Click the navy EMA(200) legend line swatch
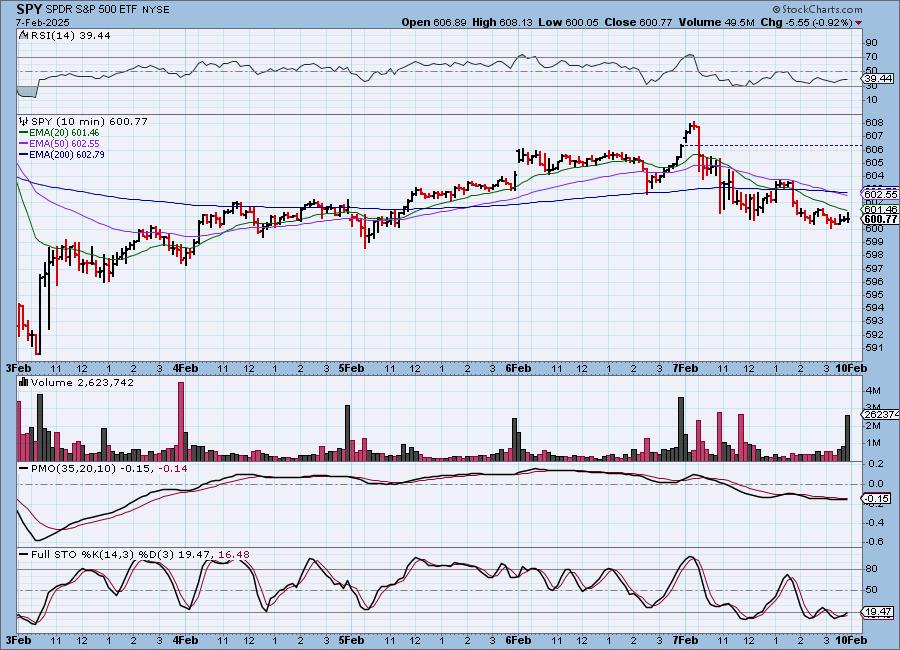The image size is (900, 650). pos(24,154)
